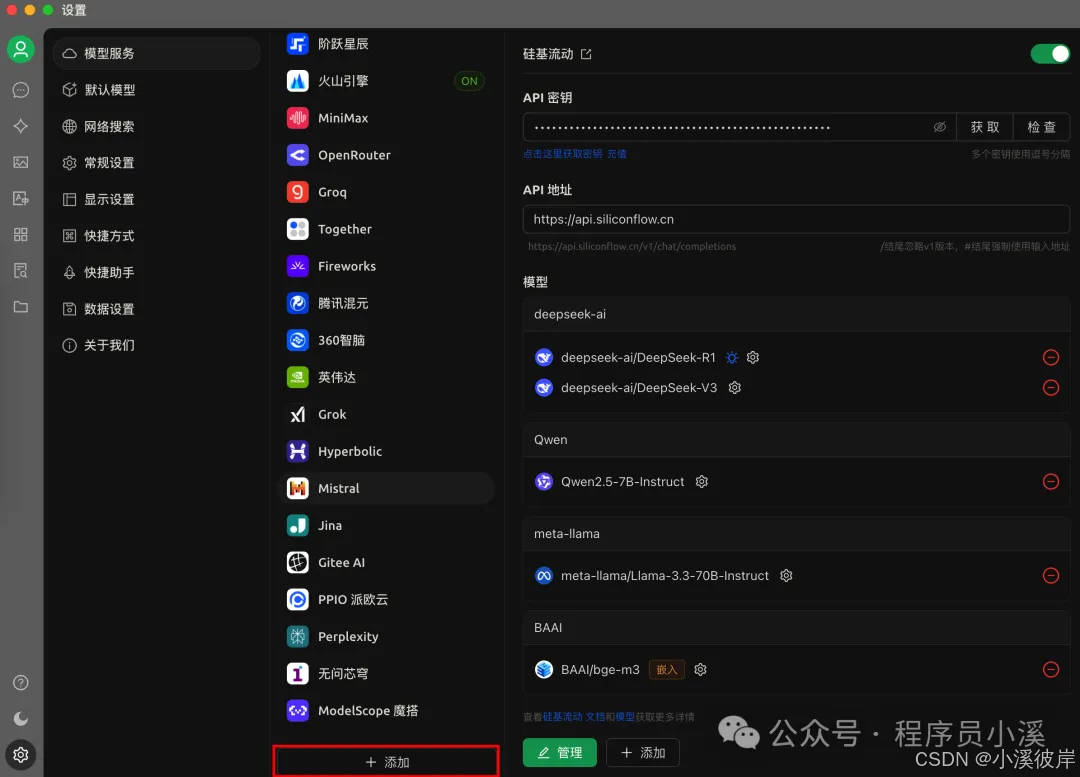Open settings gear for DeepSeek-V3 model
The width and height of the screenshot is (1080, 777).
735,388
